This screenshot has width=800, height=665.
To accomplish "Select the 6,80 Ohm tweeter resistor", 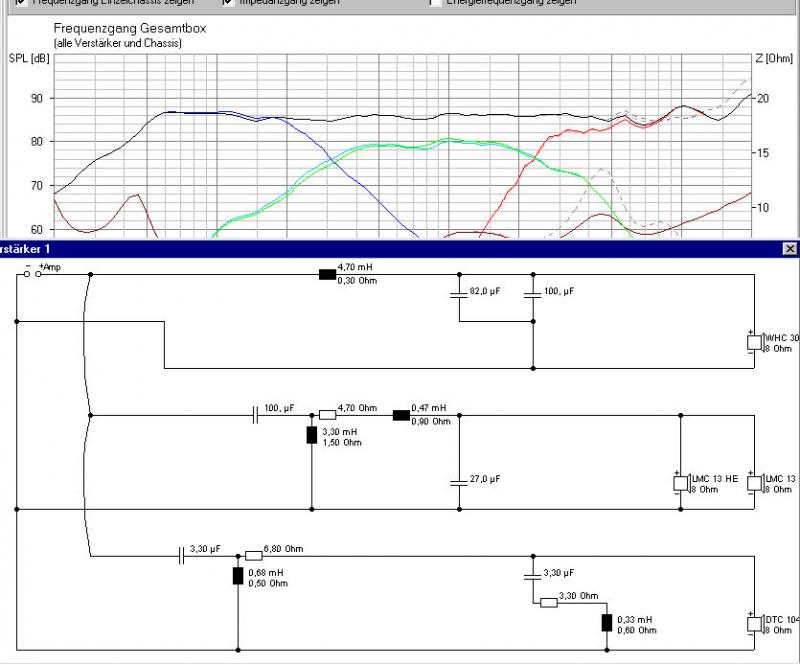I will 254,555.
